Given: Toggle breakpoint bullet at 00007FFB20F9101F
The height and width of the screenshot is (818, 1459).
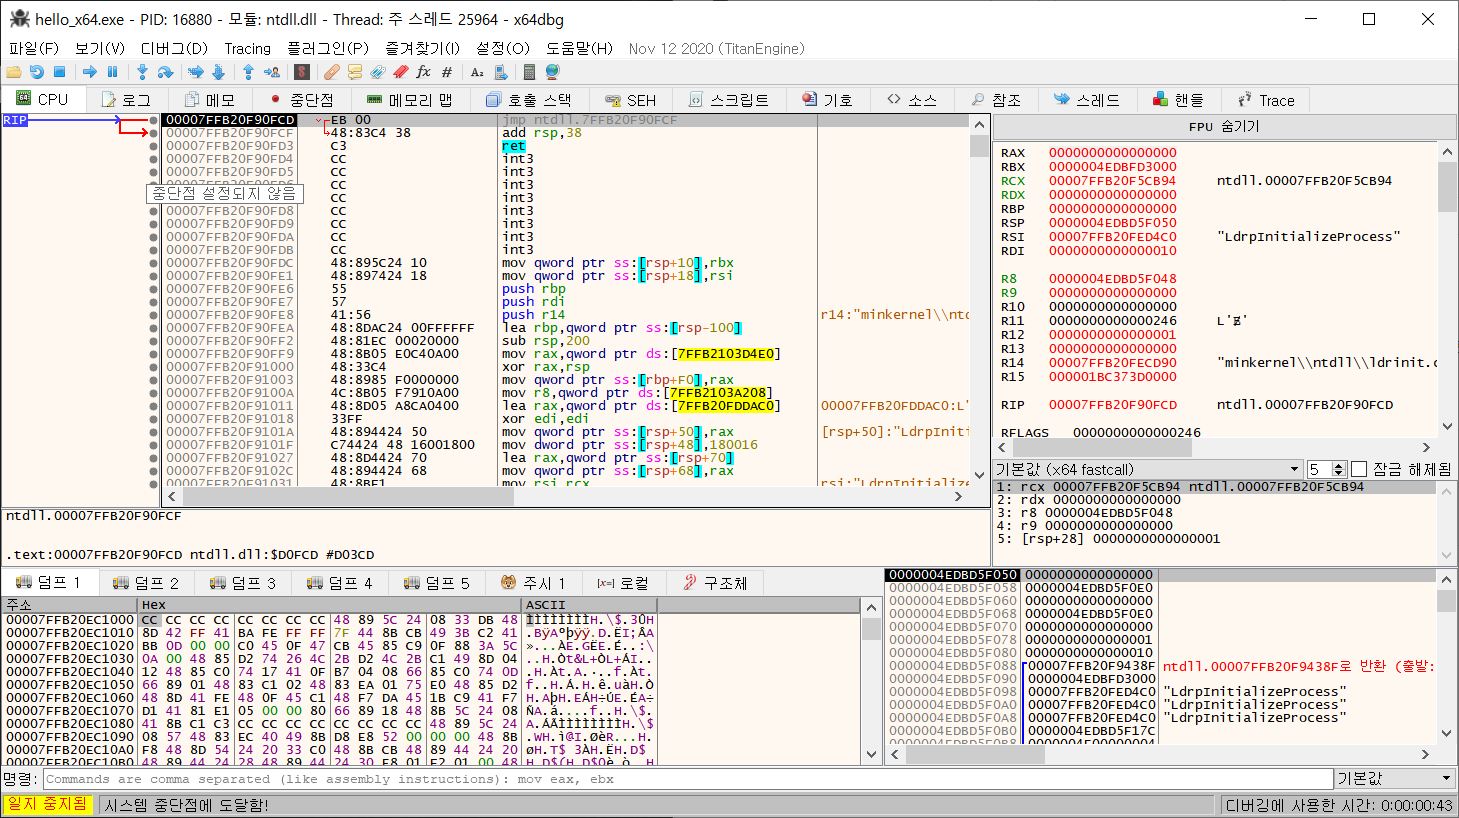Looking at the screenshot, I should [x=153, y=445].
